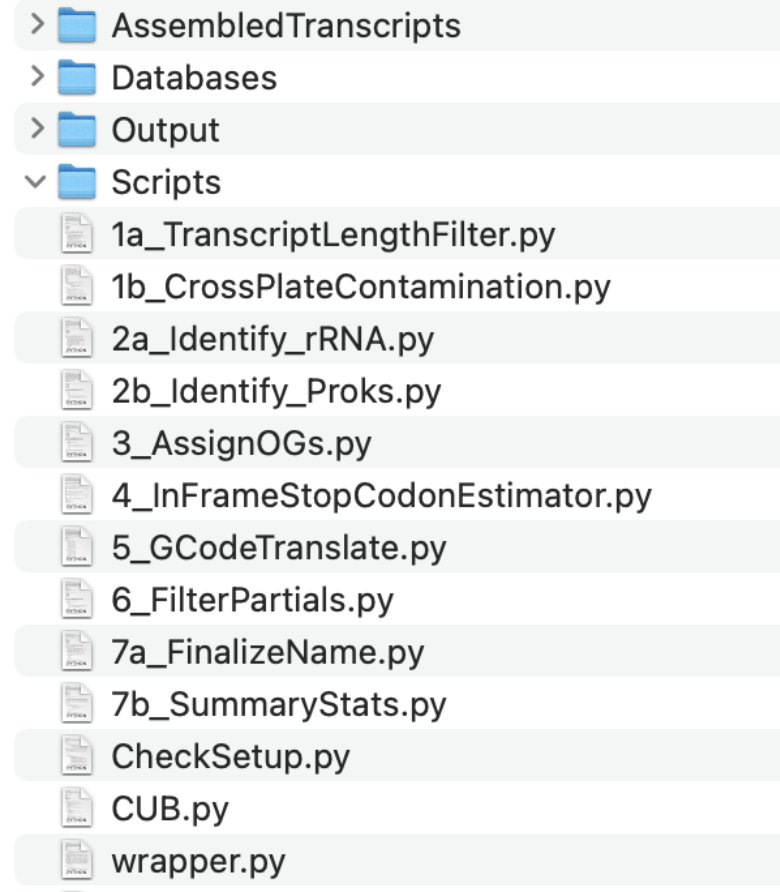Click the Output folder icon

77,129
